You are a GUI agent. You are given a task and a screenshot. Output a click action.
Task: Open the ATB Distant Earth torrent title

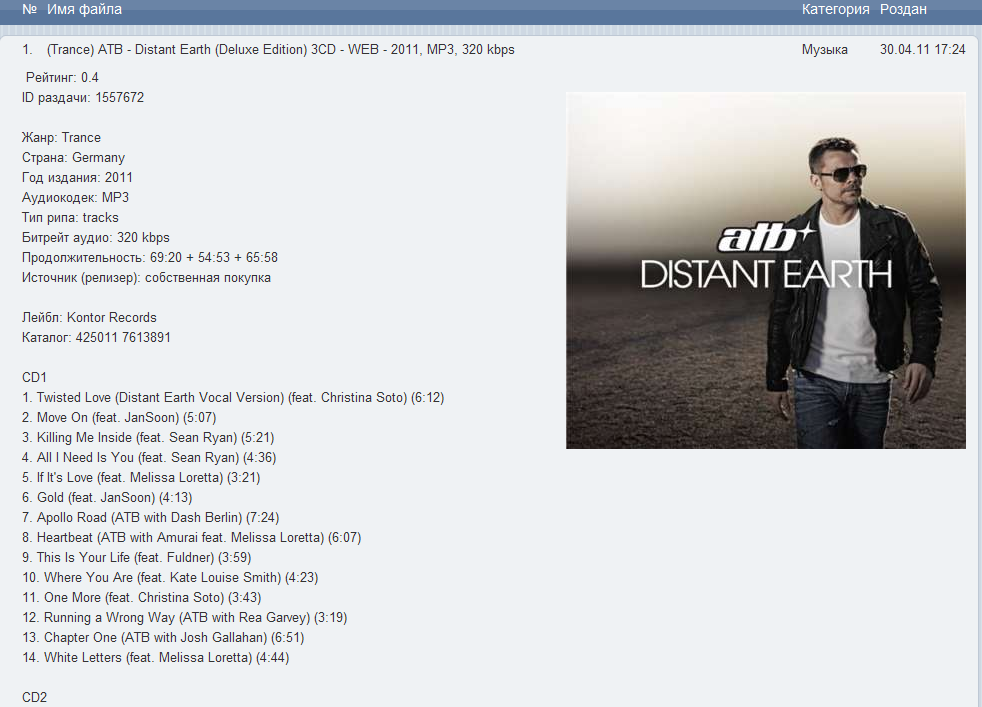[x=281, y=49]
